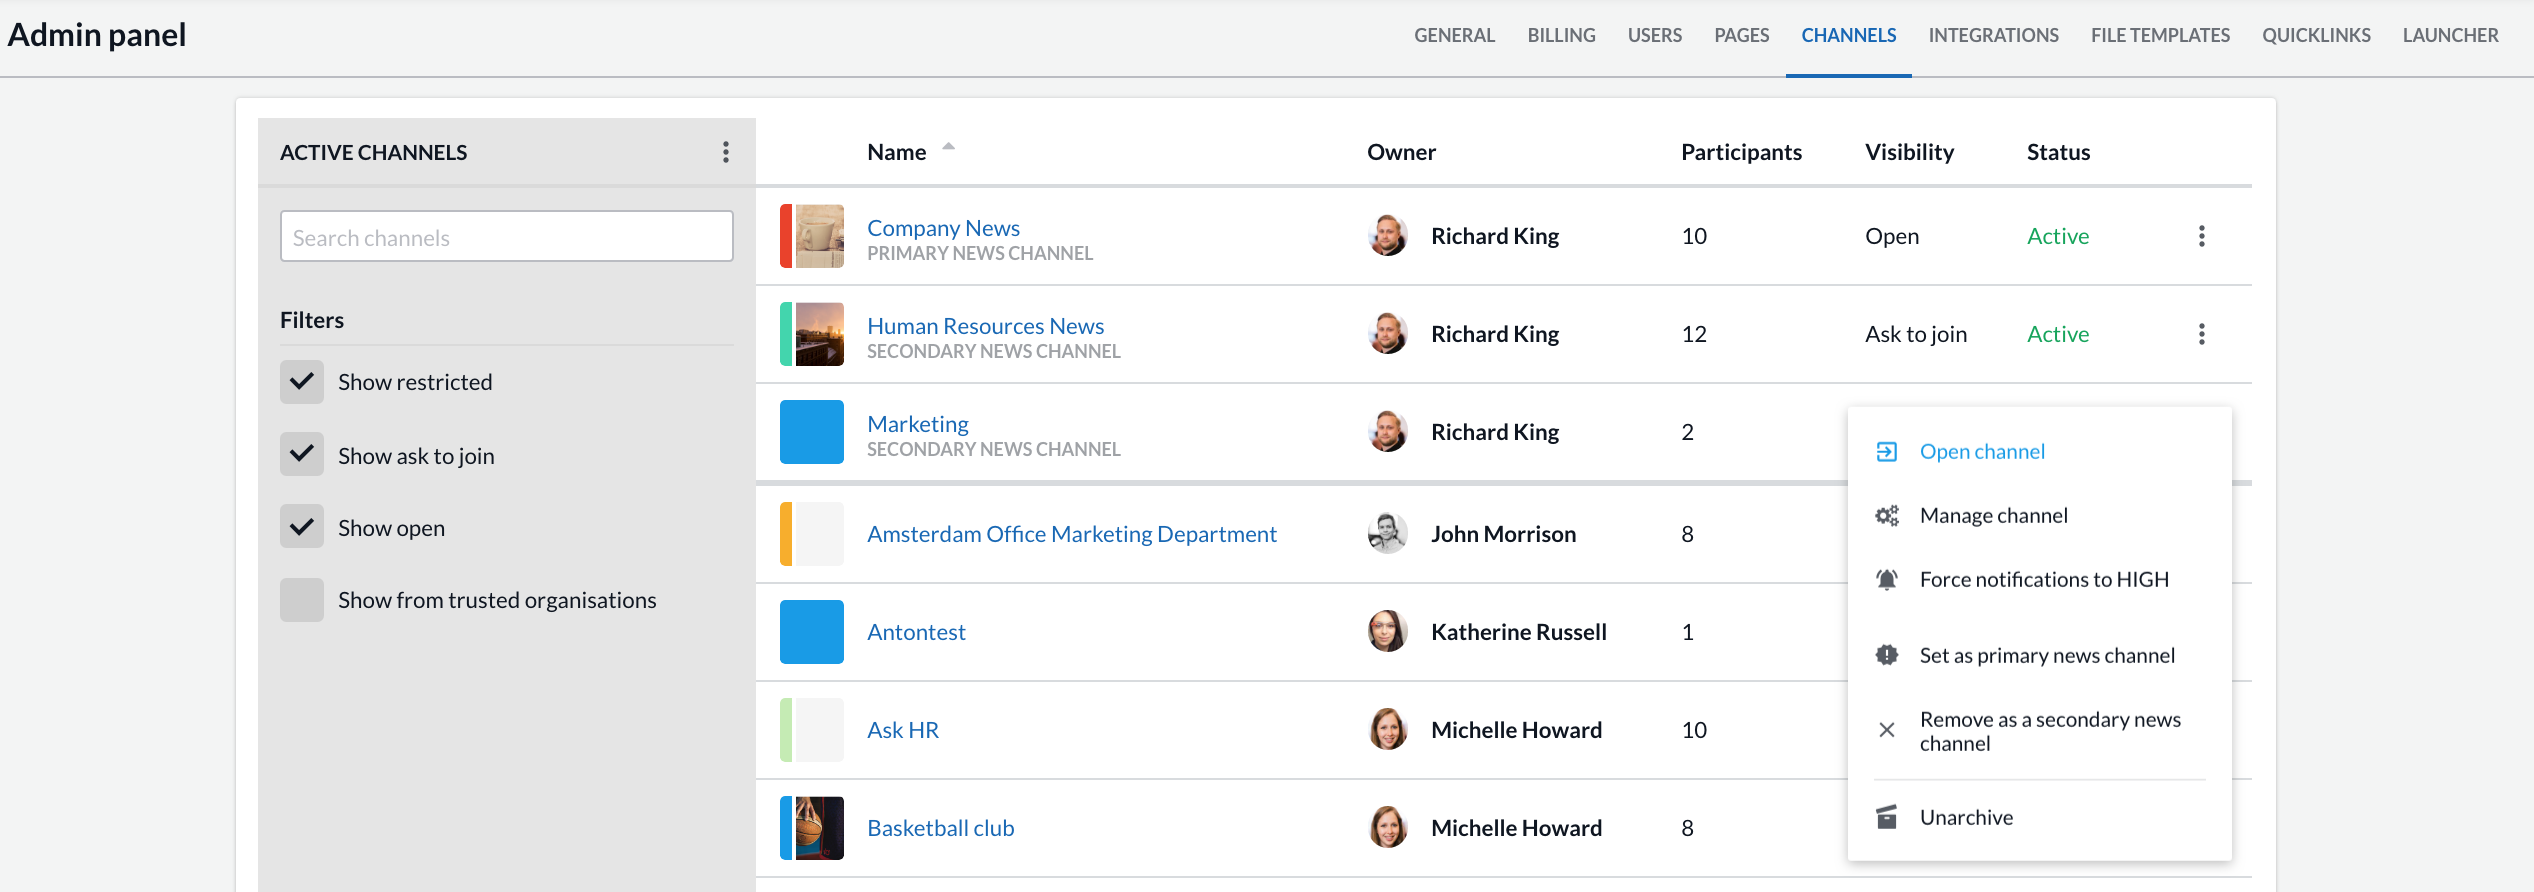Click Katherine Russell's avatar in Antontest row
Image resolution: width=2534 pixels, height=892 pixels.
[1387, 632]
